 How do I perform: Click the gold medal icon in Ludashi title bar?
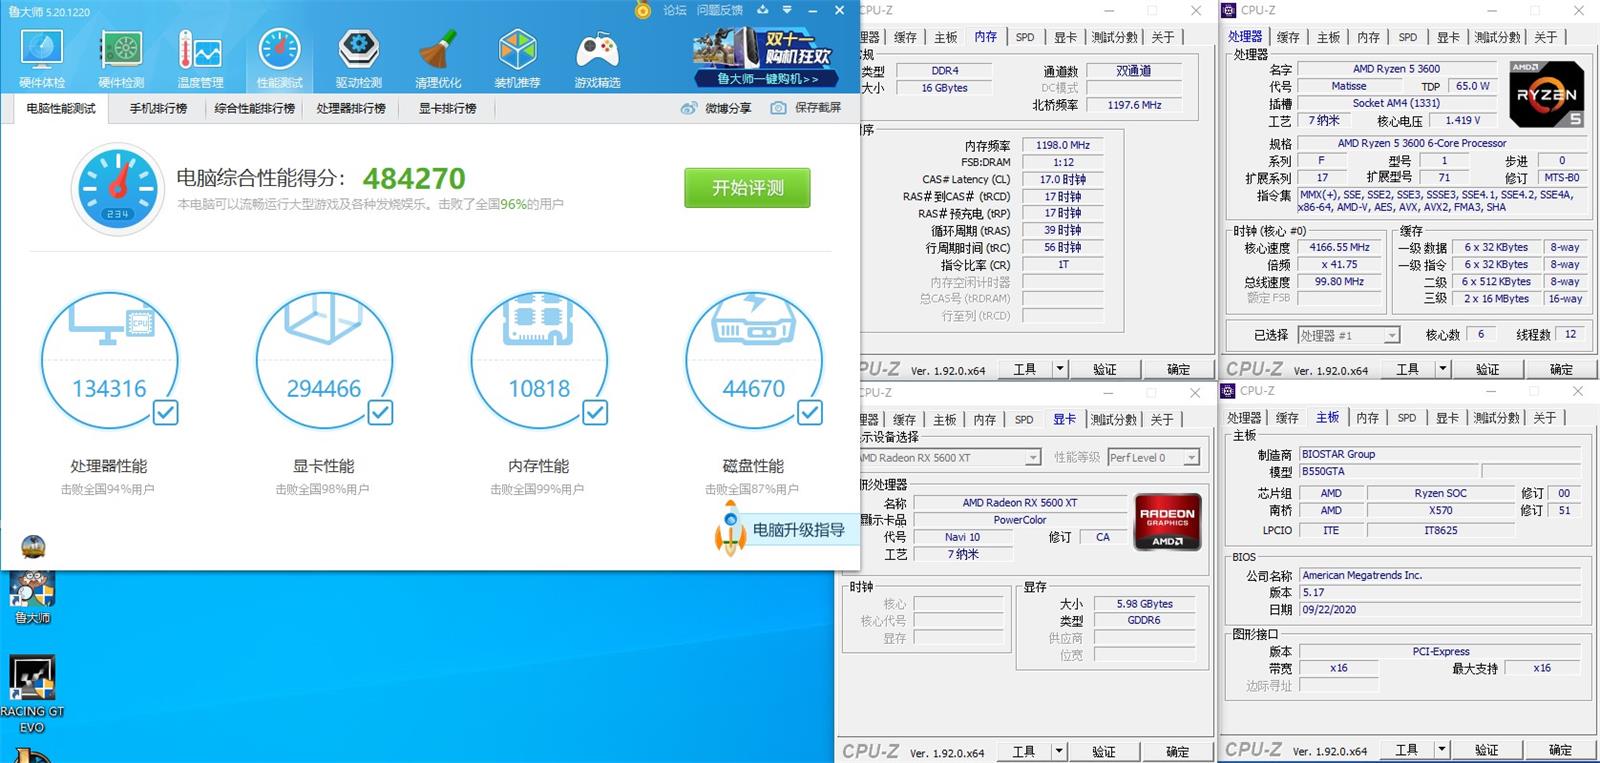click(643, 10)
